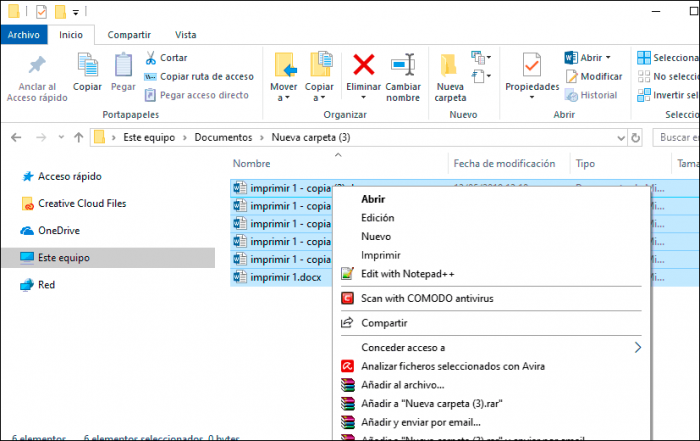Expand the Propiedades dropdown arrow
The image size is (700, 441).
pos(532,97)
